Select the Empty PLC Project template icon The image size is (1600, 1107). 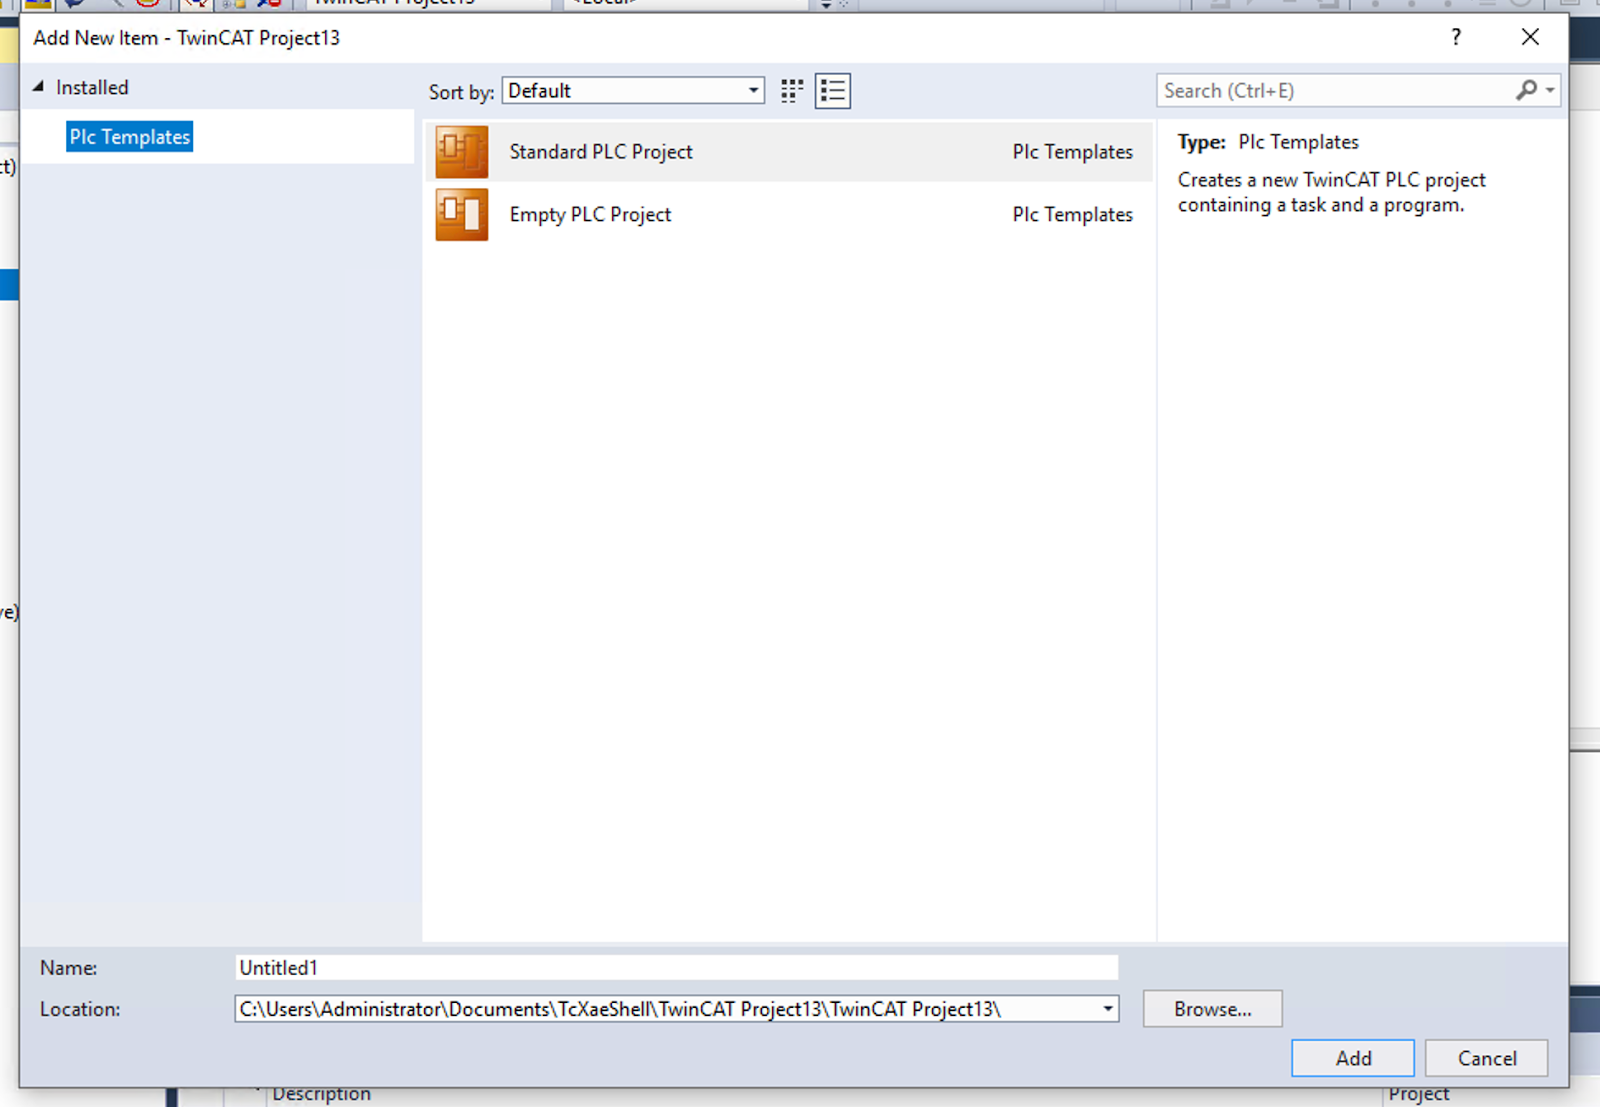pyautogui.click(x=461, y=215)
